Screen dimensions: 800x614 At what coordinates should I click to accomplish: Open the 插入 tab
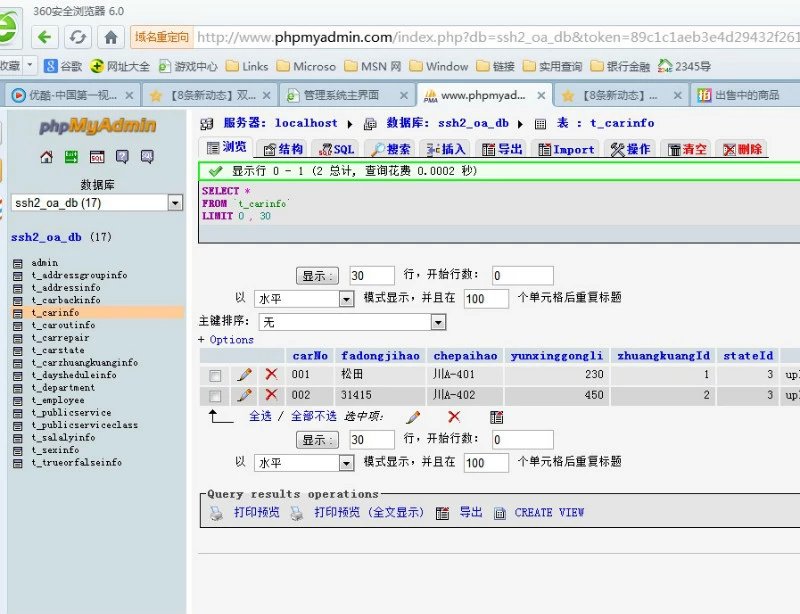pos(446,149)
